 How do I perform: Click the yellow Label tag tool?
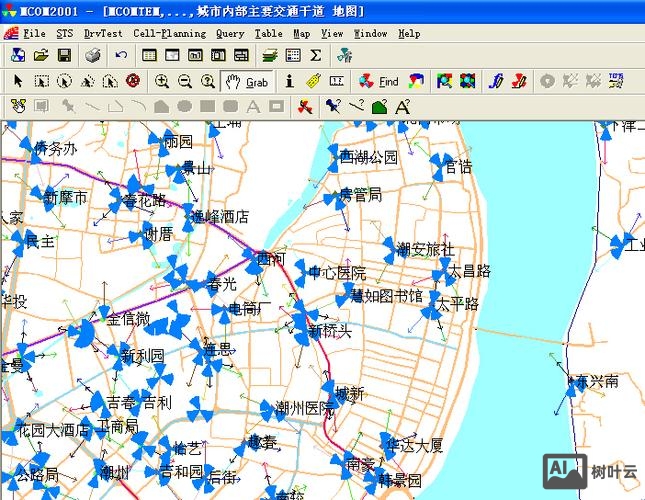(312, 81)
